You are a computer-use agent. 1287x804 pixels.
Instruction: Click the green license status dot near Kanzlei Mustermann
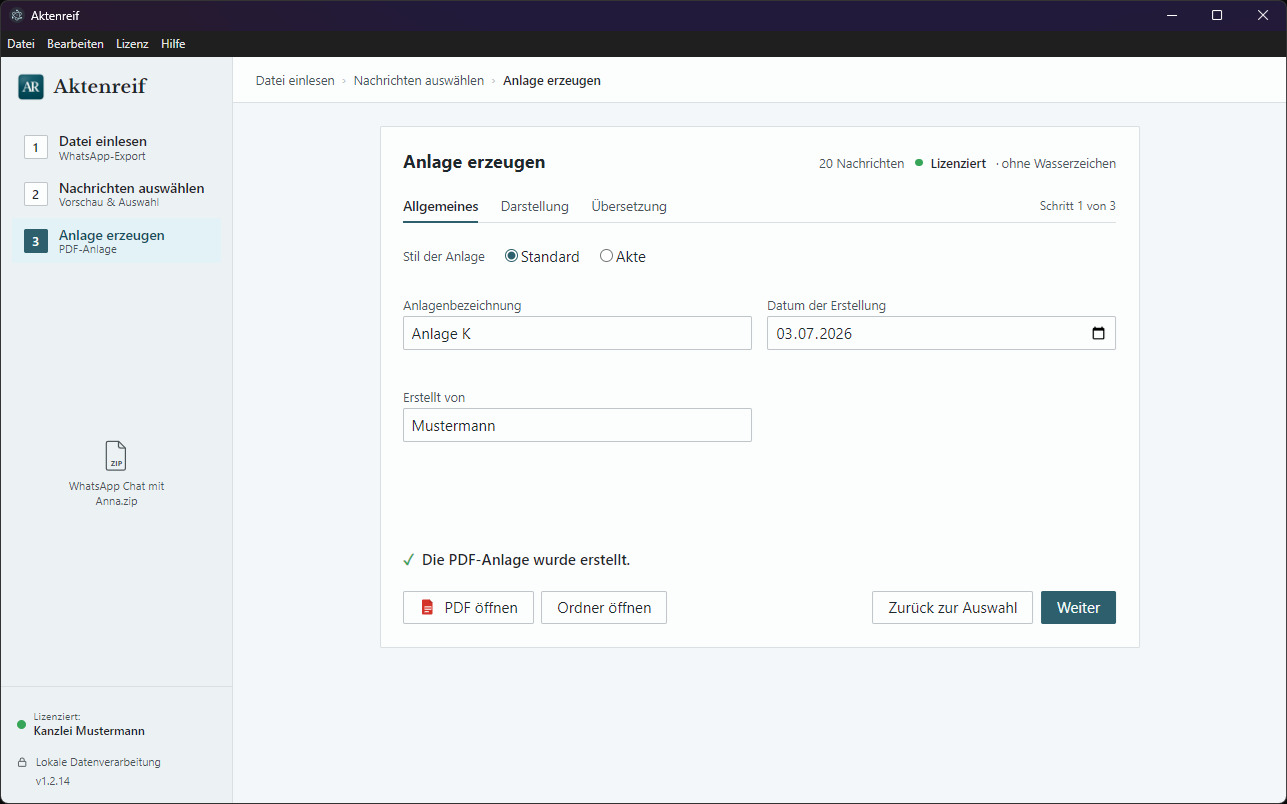[22, 724]
